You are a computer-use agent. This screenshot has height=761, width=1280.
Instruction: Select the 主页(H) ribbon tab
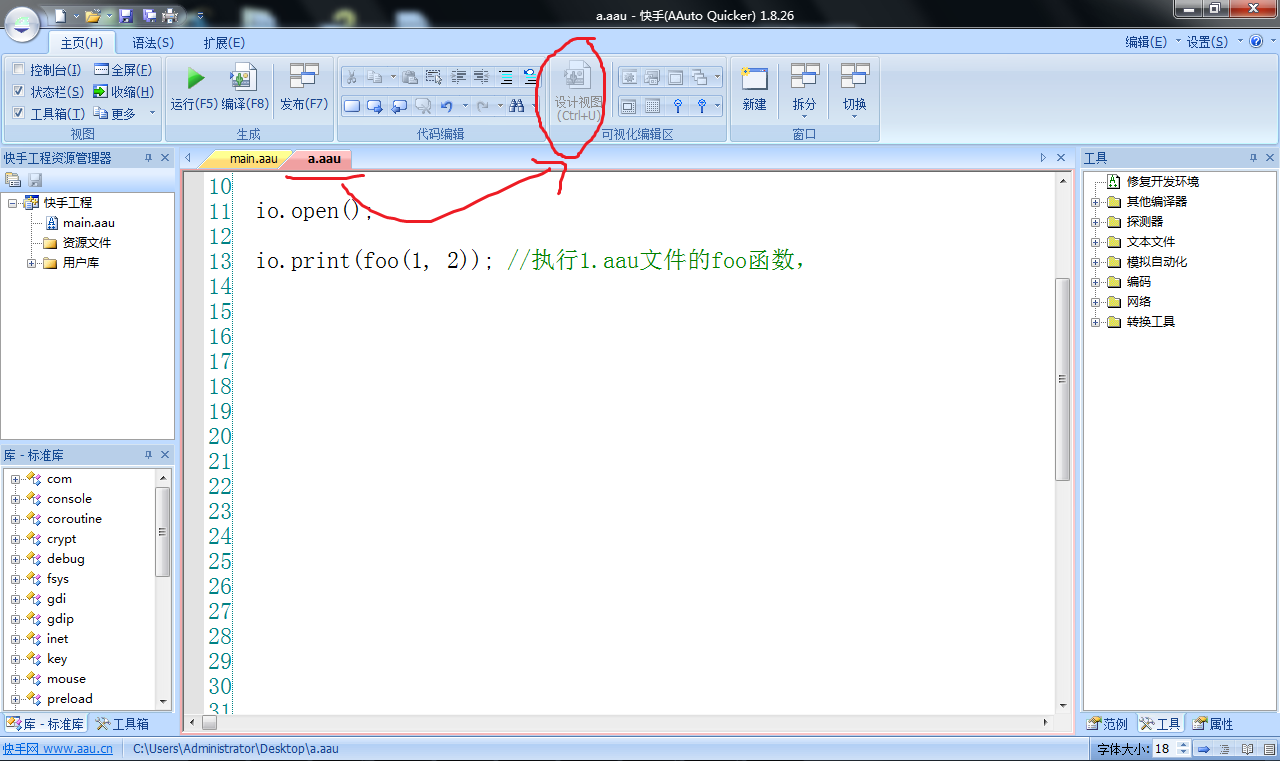(x=82, y=43)
